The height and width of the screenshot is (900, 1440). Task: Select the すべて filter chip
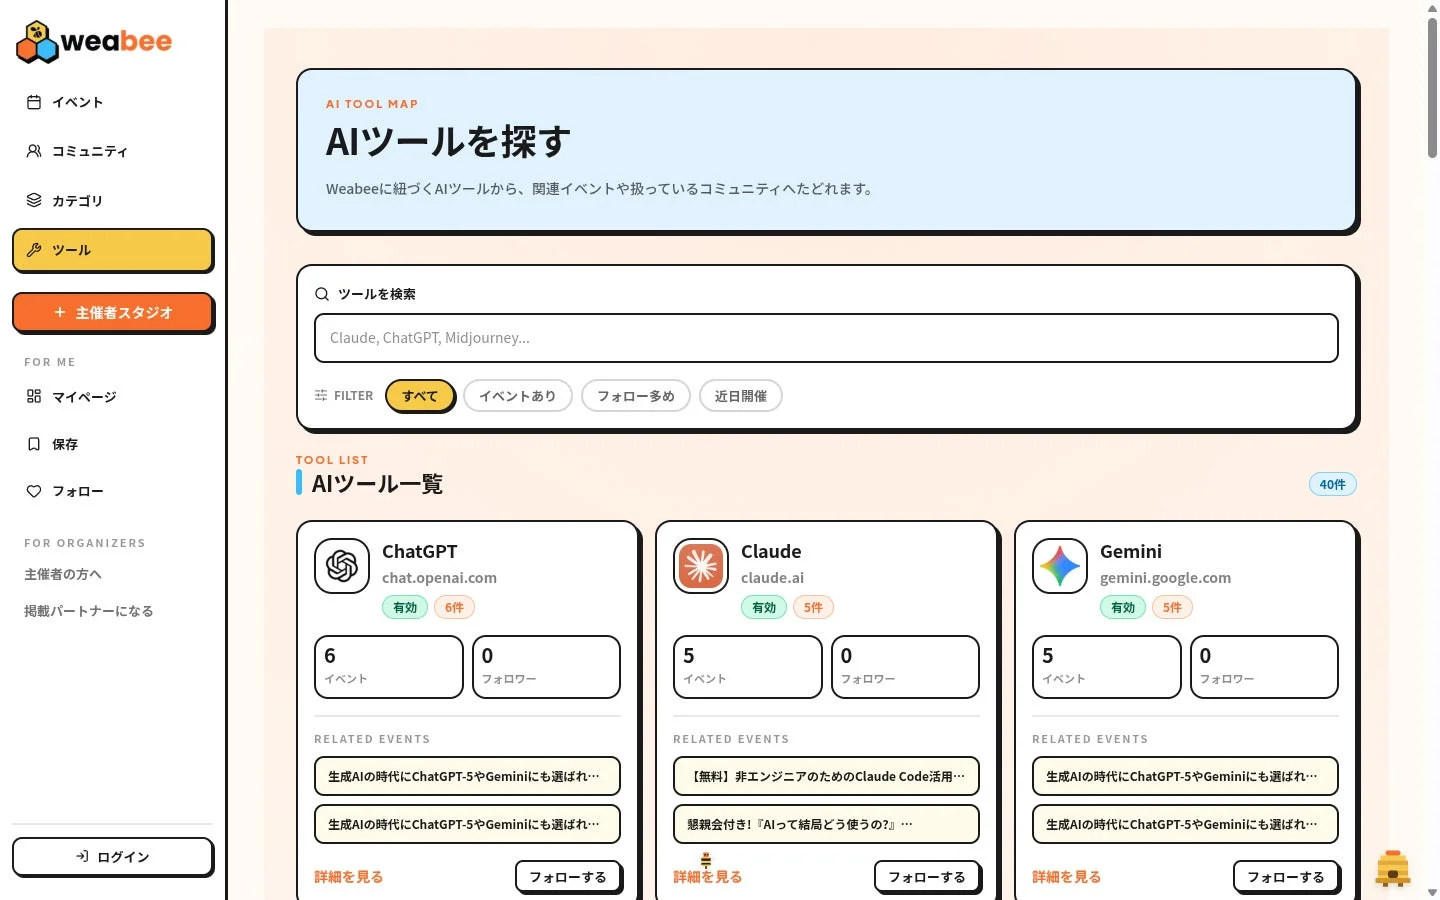420,396
